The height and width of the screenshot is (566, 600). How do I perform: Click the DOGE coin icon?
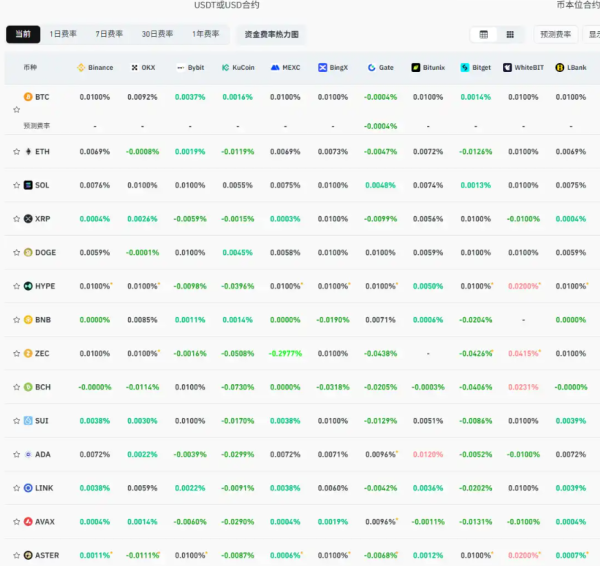click(28, 253)
